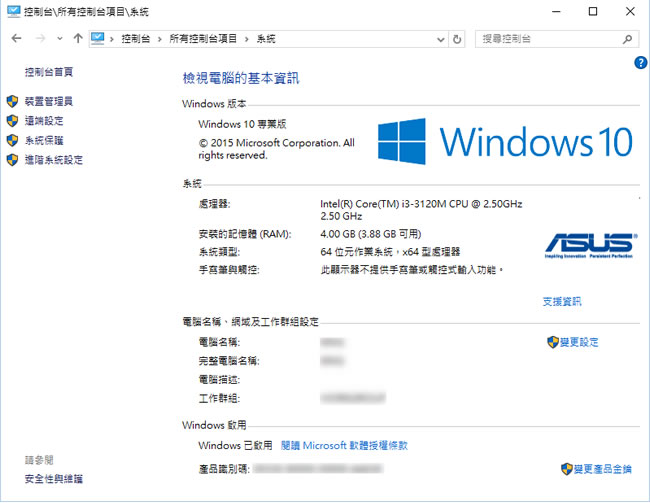650x503 pixels.
Task: Click the window title bar system icon
Action: pos(13,11)
